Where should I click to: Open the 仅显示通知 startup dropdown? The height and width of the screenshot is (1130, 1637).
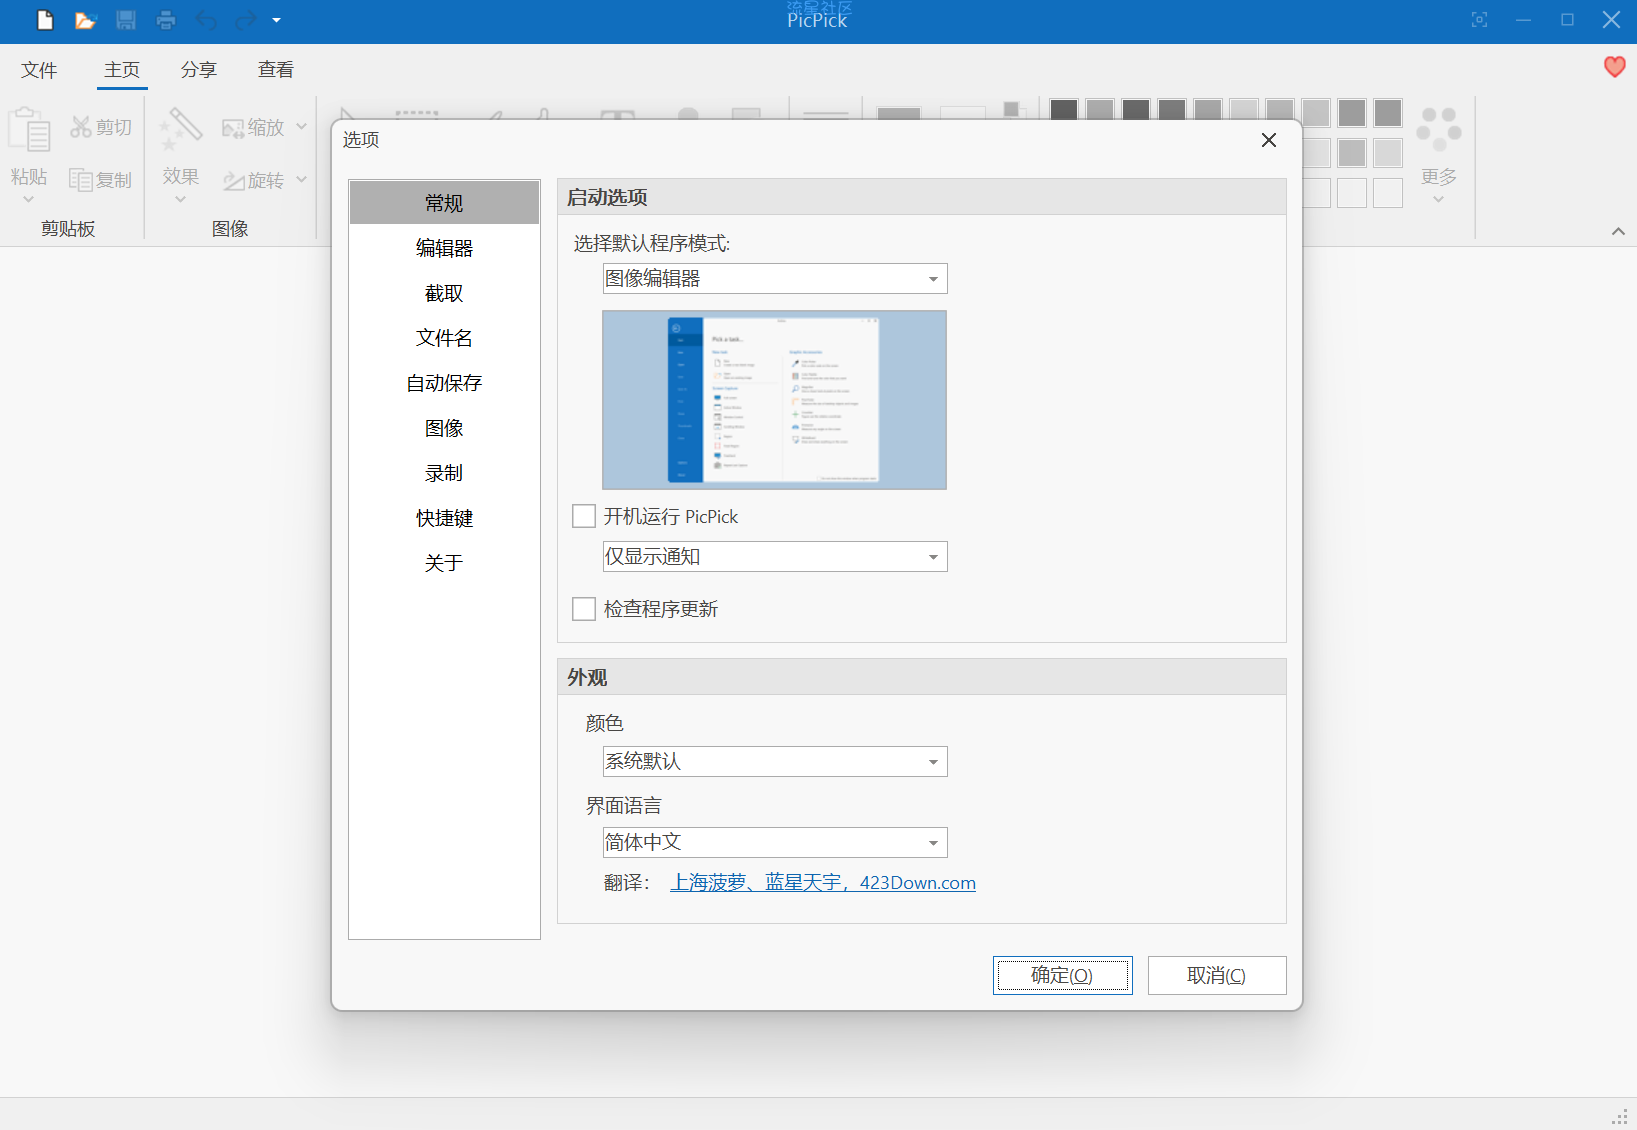(775, 557)
